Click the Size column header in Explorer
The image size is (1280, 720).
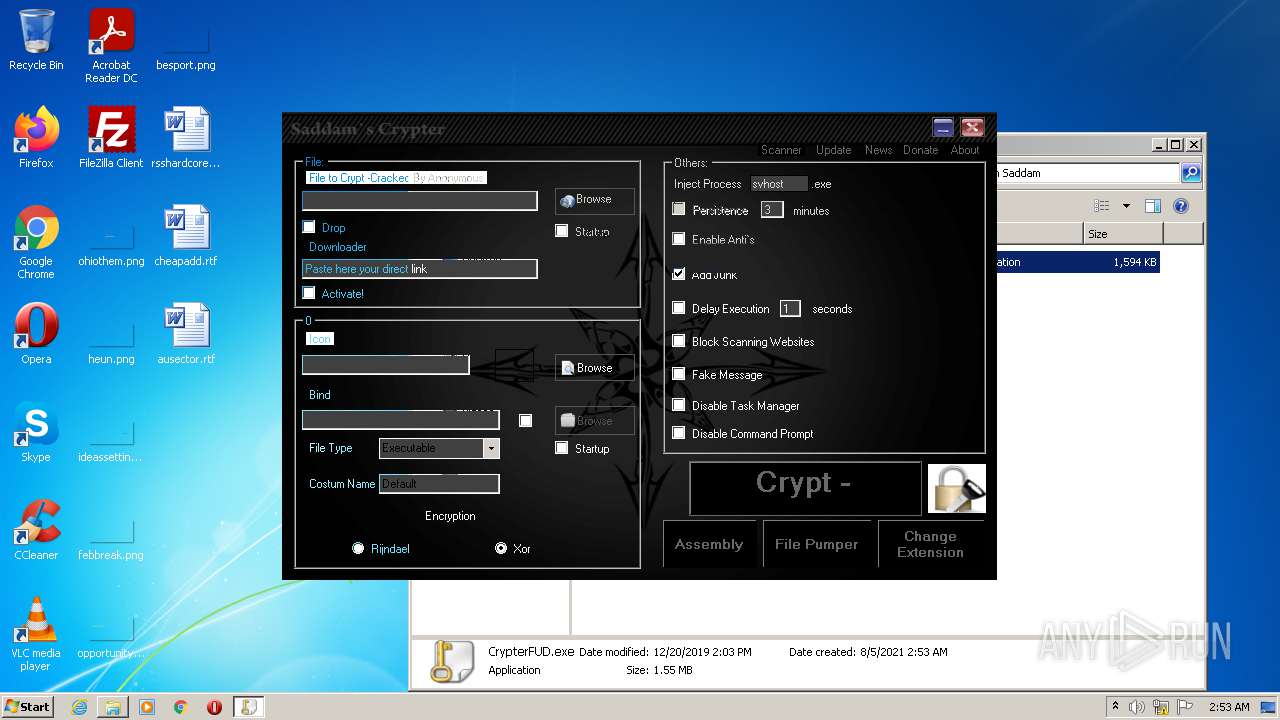pos(1123,234)
